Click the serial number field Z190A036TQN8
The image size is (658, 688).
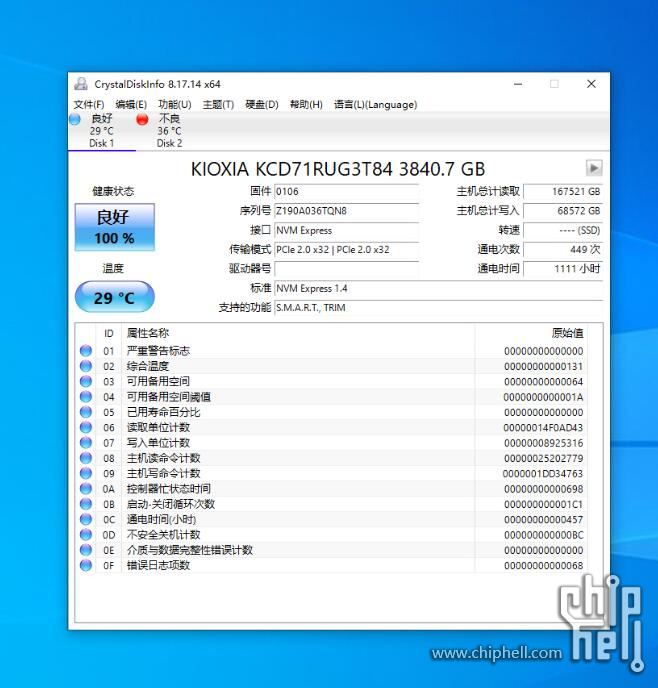[x=346, y=211]
